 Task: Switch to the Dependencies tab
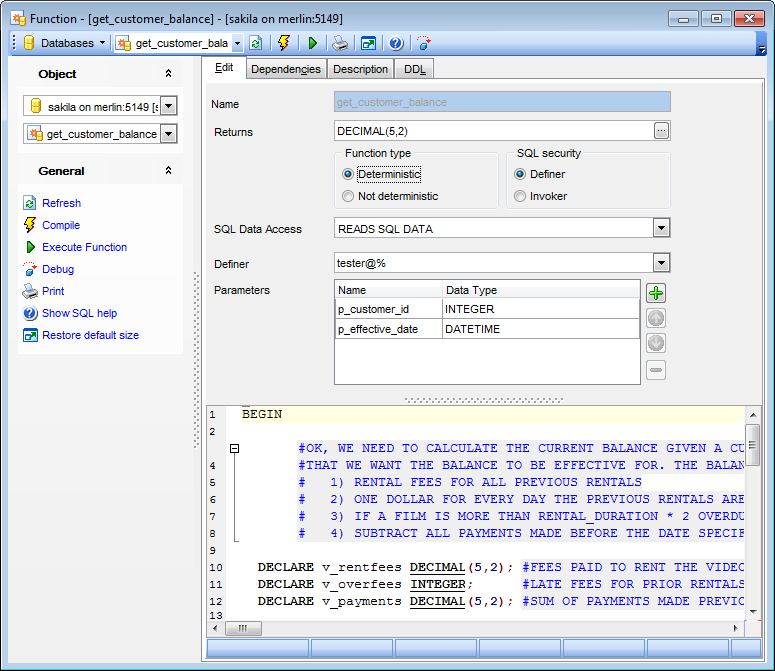(286, 69)
